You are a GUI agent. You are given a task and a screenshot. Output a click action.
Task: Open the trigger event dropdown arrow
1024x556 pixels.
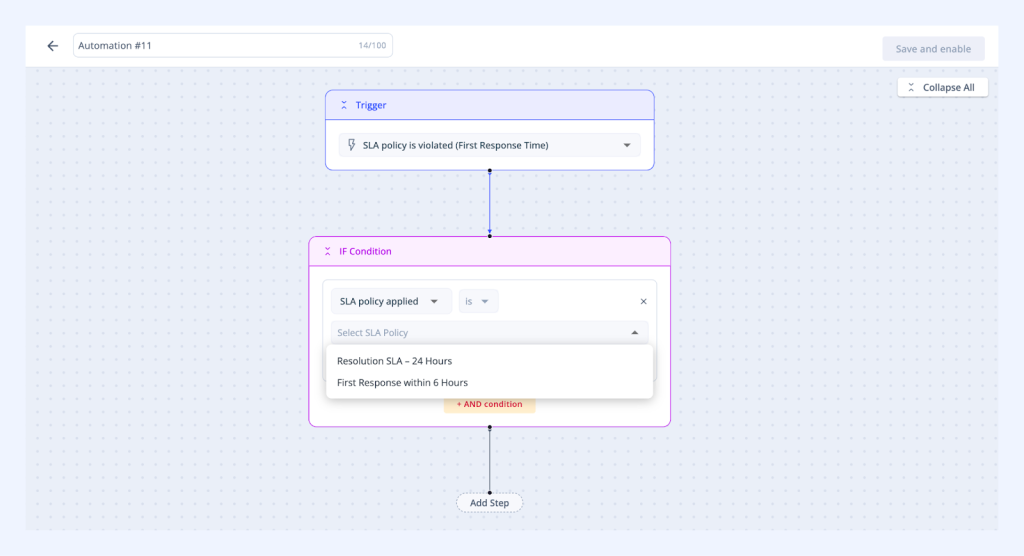(x=627, y=145)
